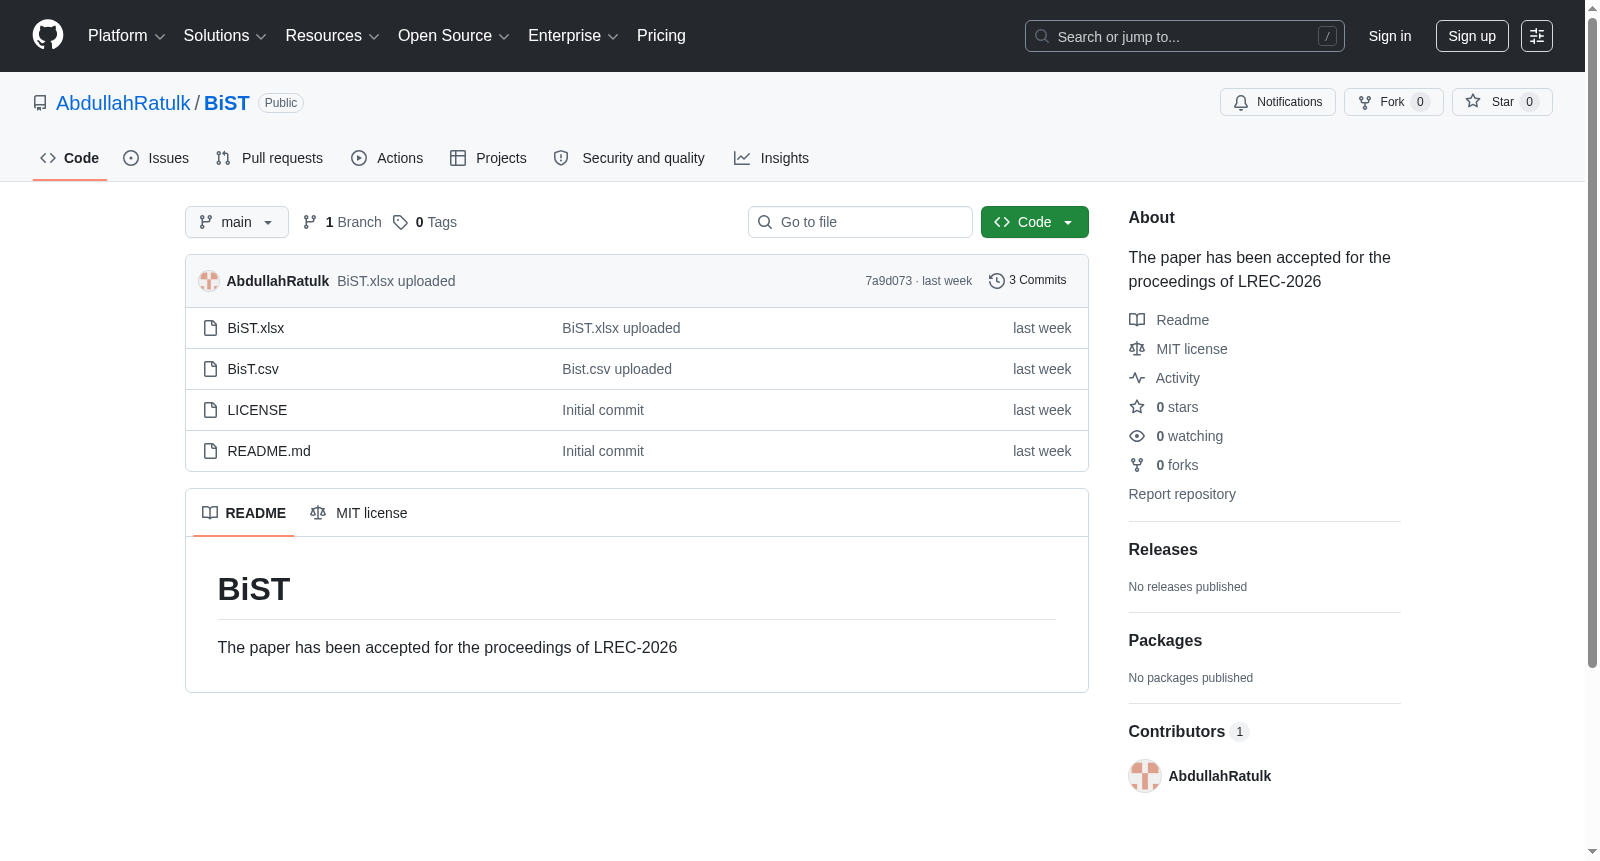
Task: Open AbdullahRatulk contributor avatar
Action: click(1145, 776)
